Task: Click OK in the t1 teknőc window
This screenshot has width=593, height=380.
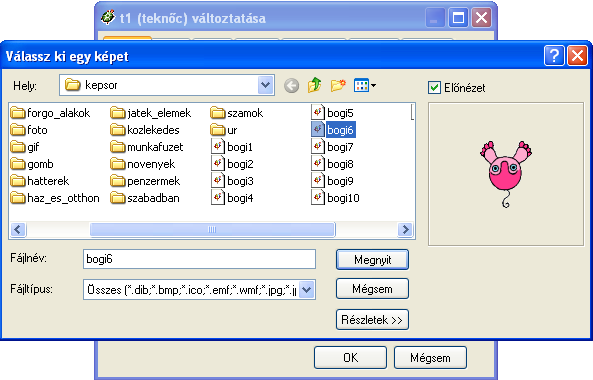Action: click(x=350, y=358)
